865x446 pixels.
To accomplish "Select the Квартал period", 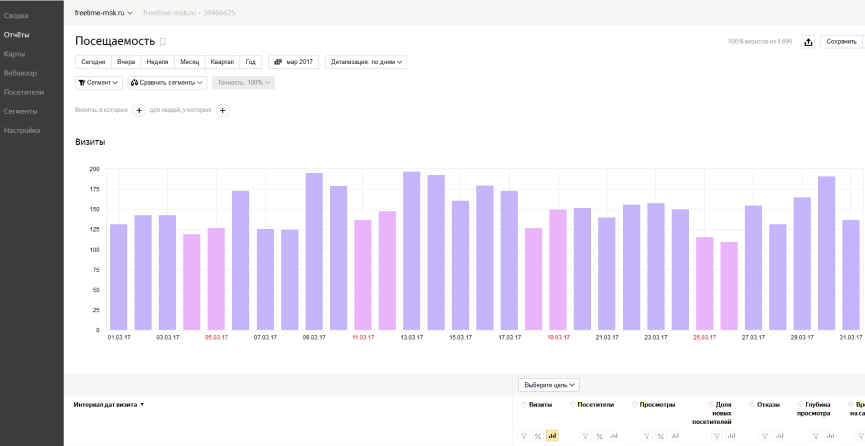I will click(x=222, y=62).
